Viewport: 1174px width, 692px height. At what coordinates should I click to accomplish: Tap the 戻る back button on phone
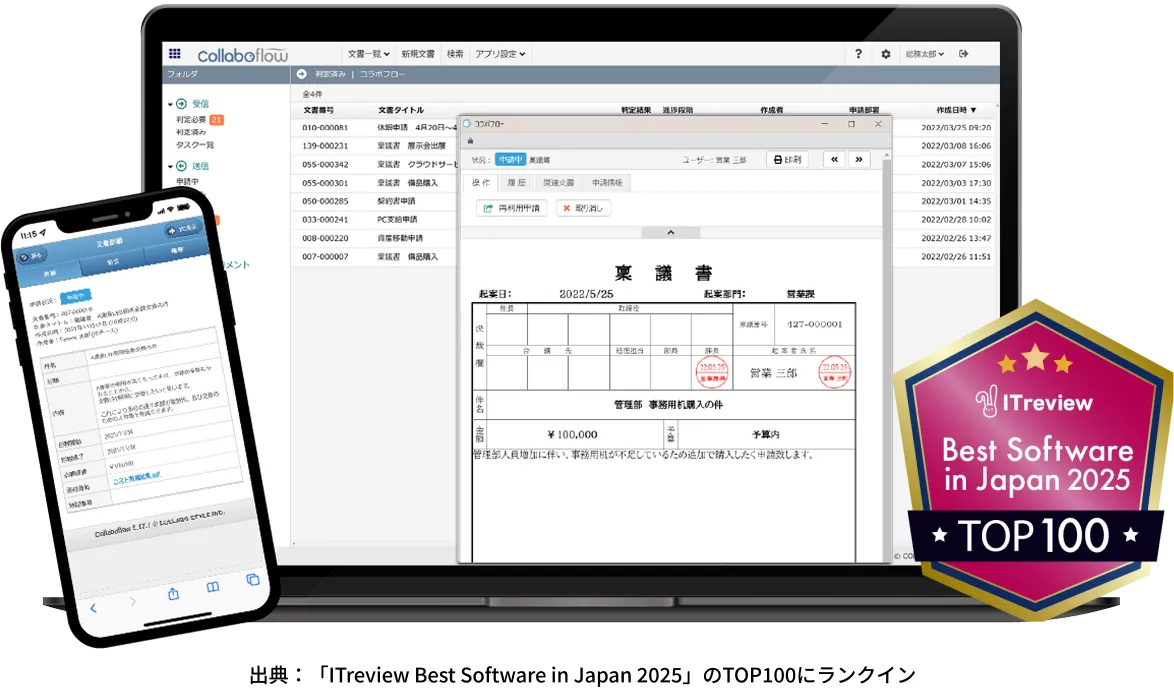point(31,256)
